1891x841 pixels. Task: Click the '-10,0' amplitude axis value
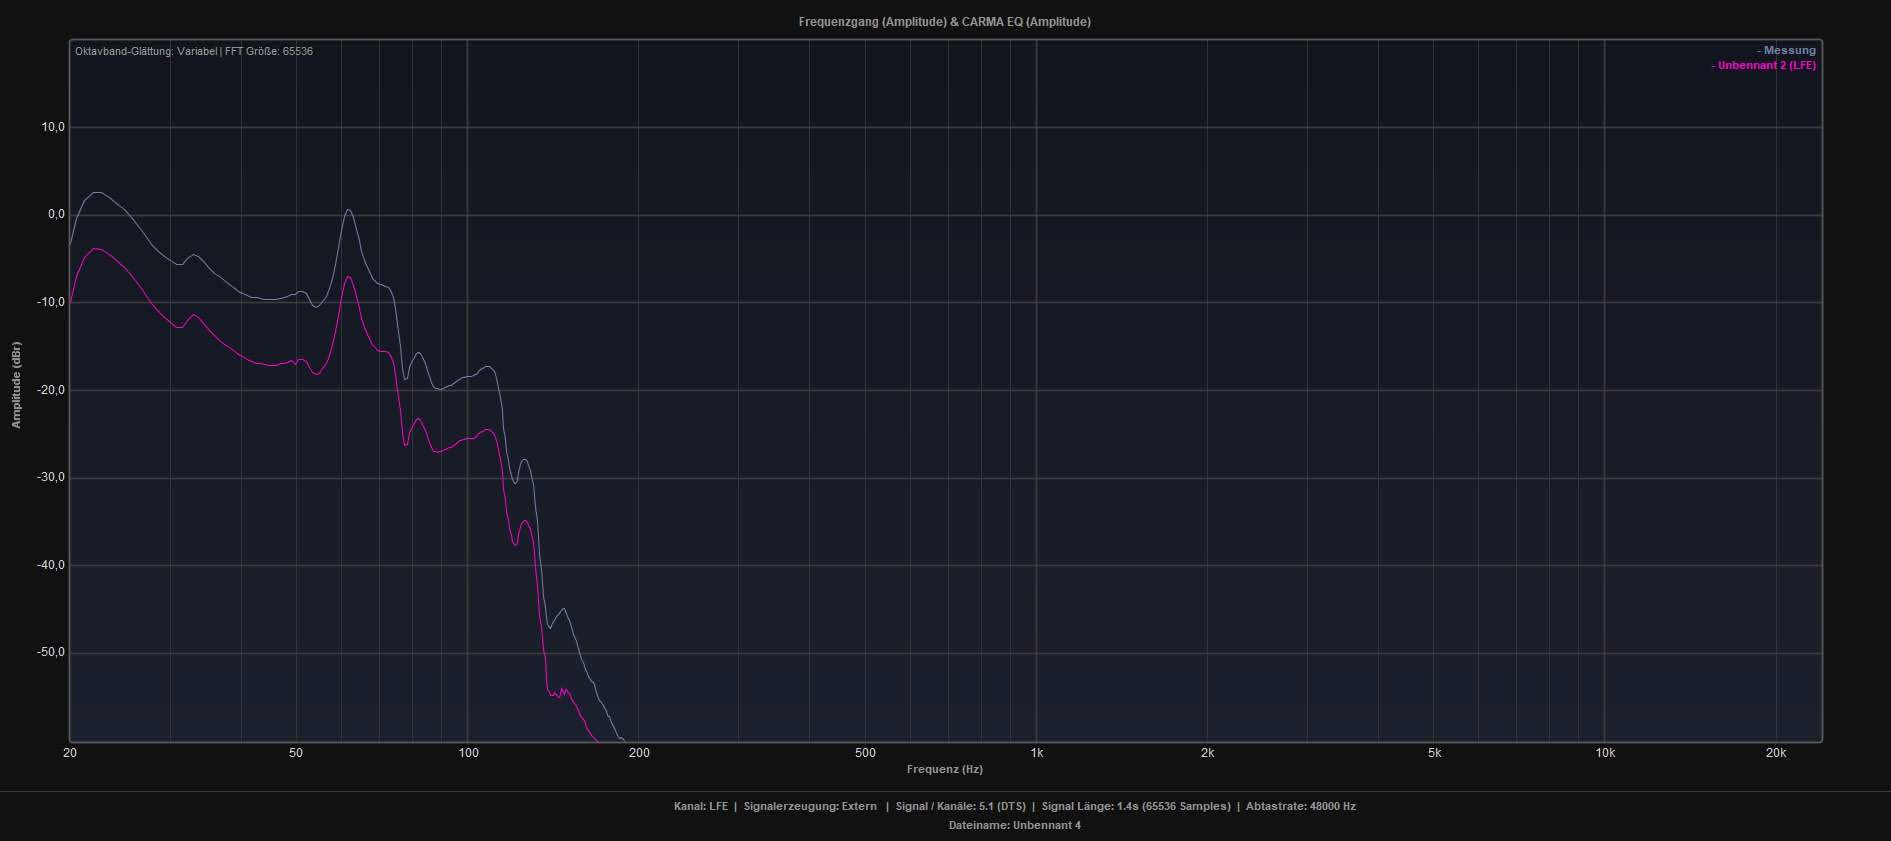51,302
